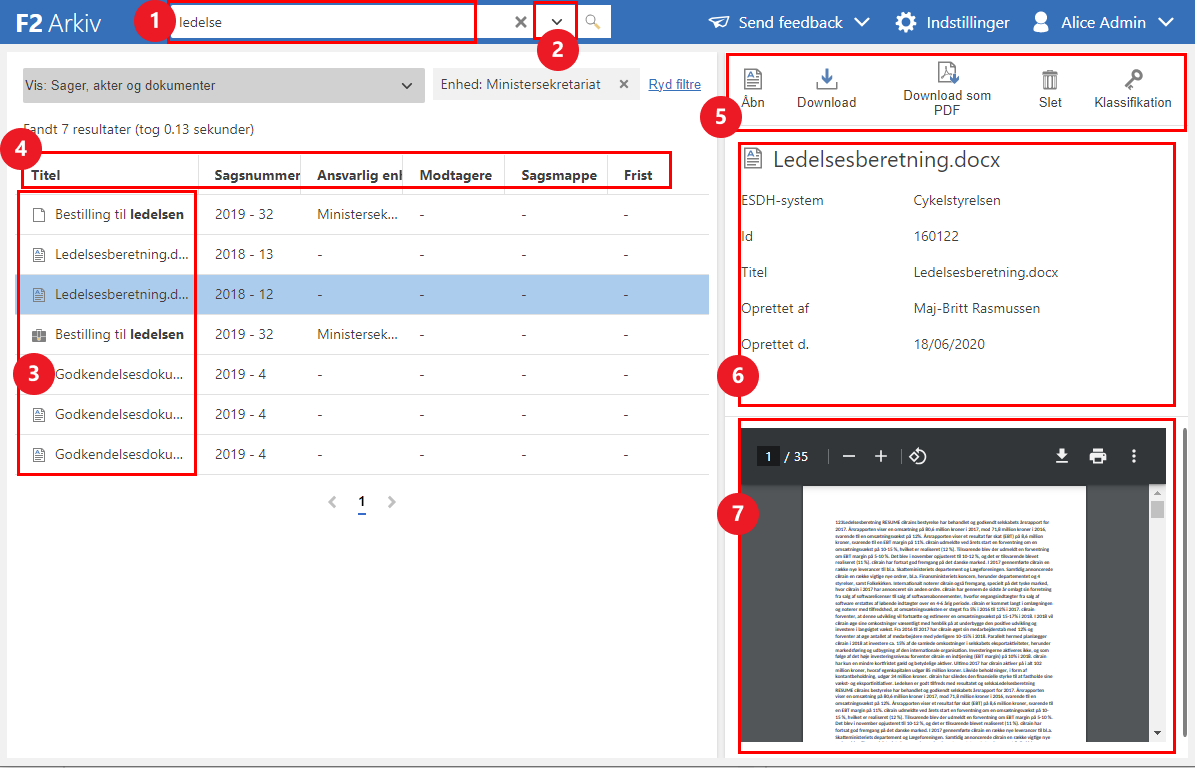Print the PDF from preview toolbar

click(x=1098, y=456)
